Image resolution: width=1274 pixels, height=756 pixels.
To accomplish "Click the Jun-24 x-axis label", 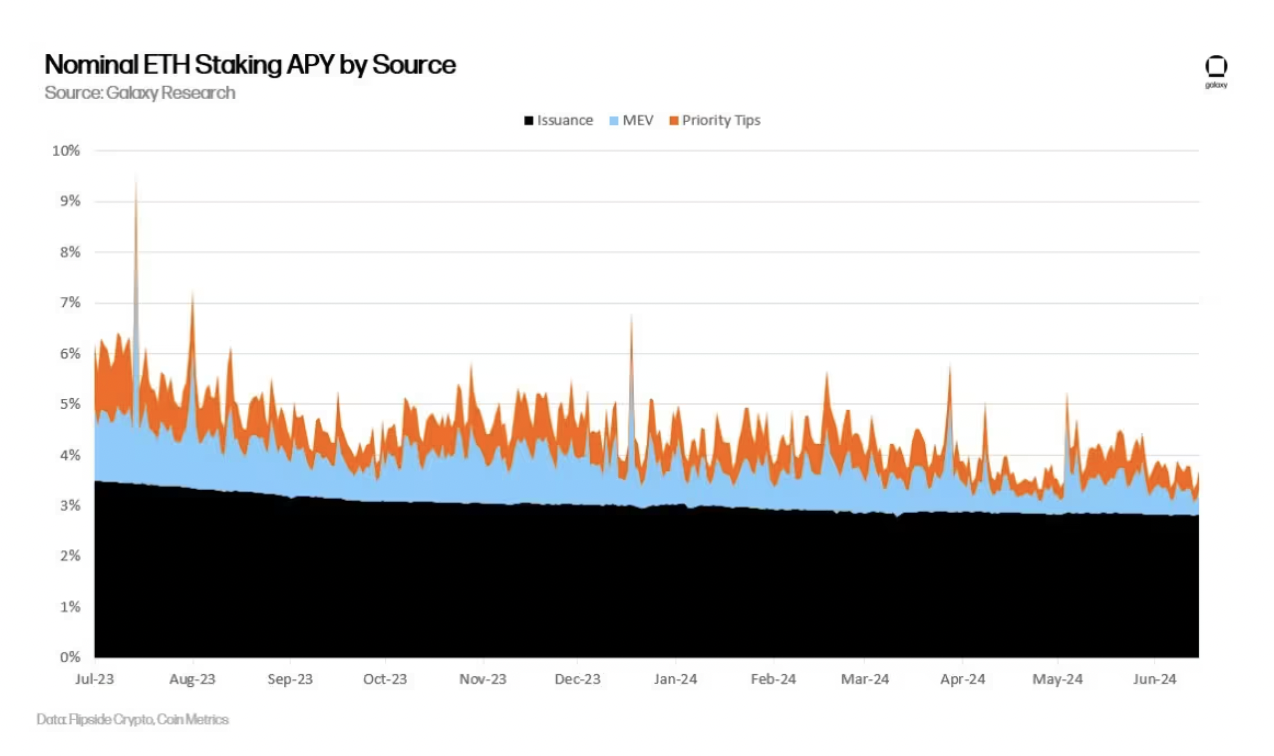I will point(1154,679).
